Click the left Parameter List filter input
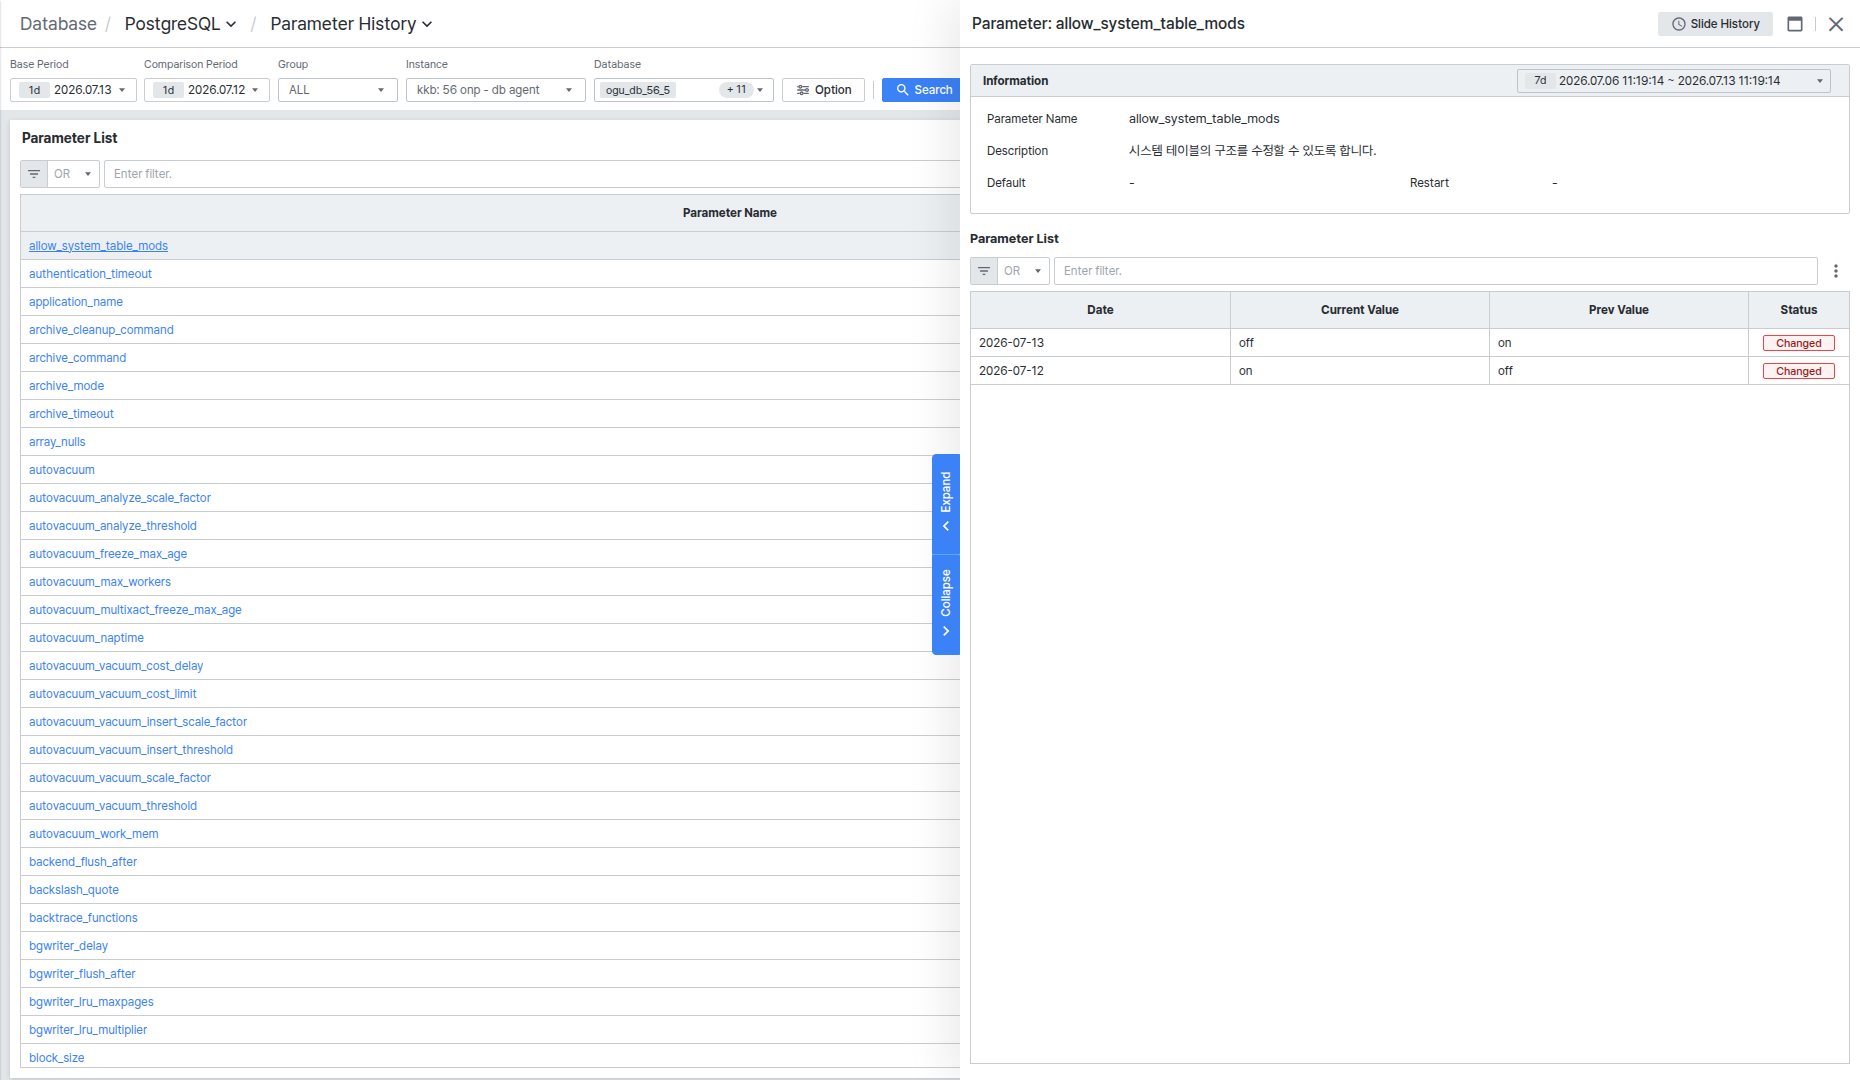1860x1080 pixels. pyautogui.click(x=532, y=174)
